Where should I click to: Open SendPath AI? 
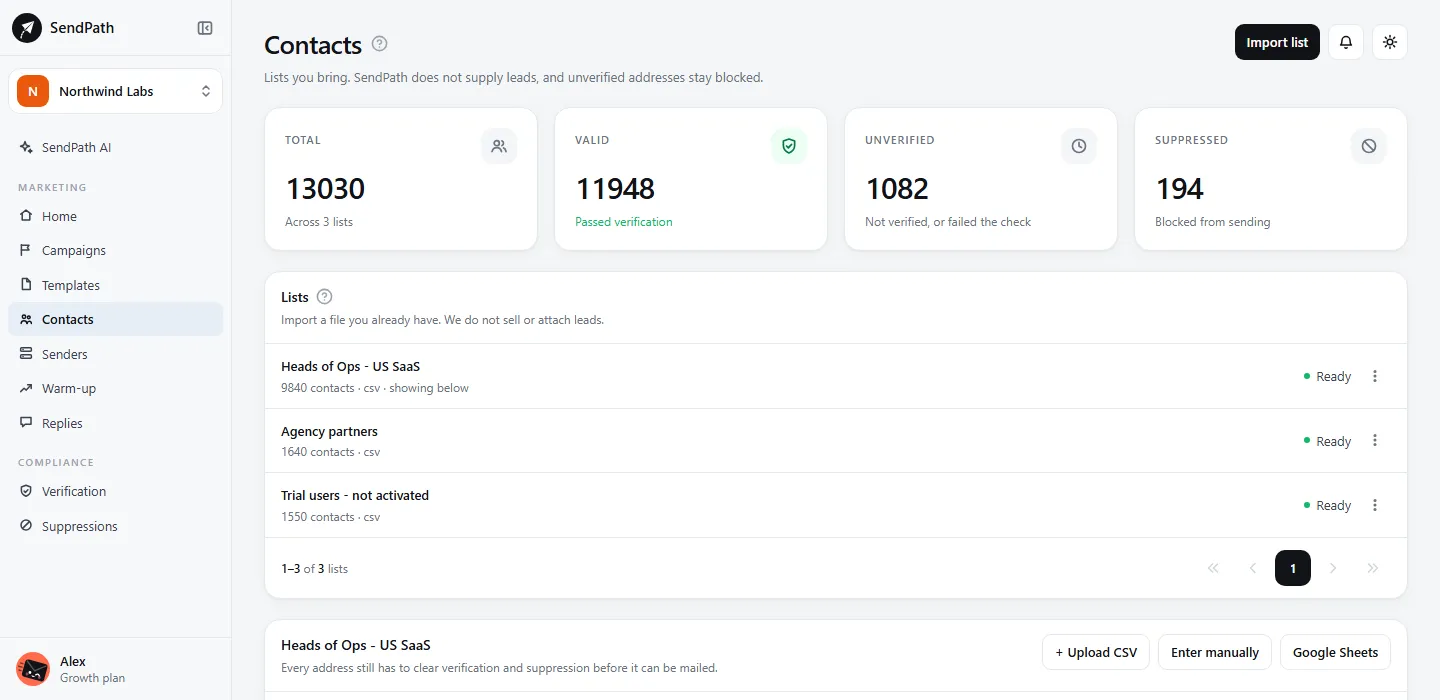[116, 147]
